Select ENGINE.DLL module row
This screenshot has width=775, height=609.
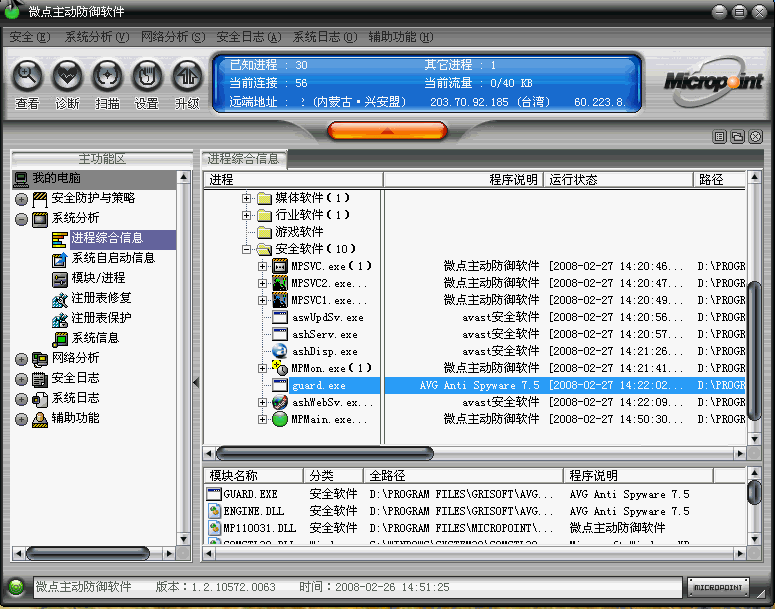coord(474,511)
